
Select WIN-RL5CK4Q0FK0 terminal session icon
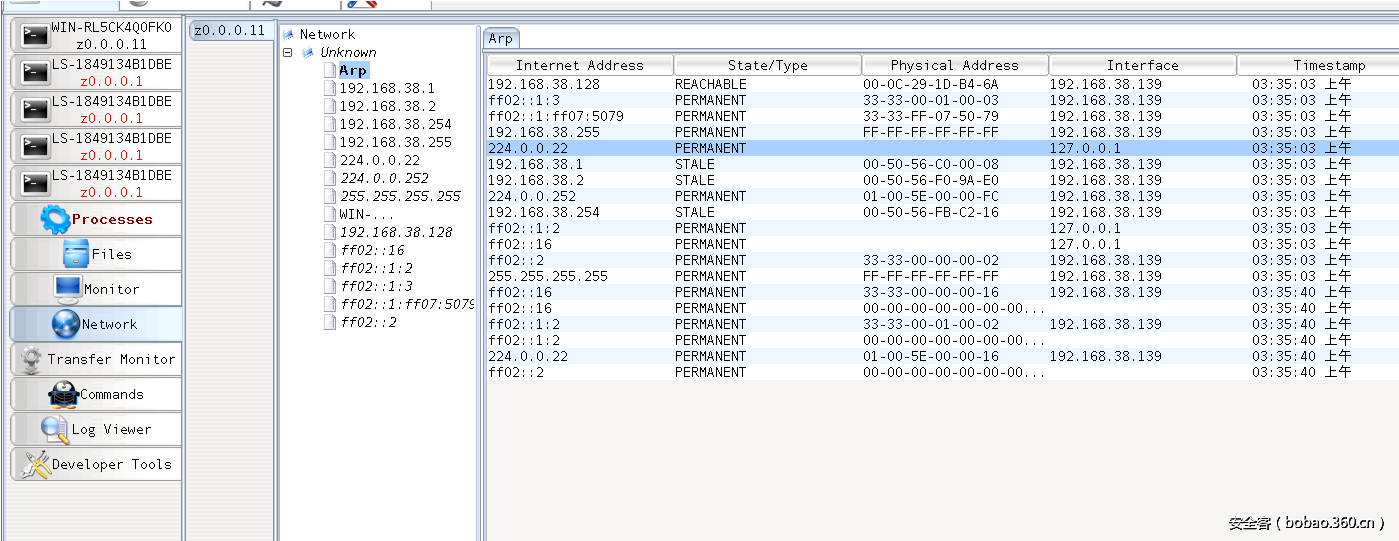(x=36, y=36)
